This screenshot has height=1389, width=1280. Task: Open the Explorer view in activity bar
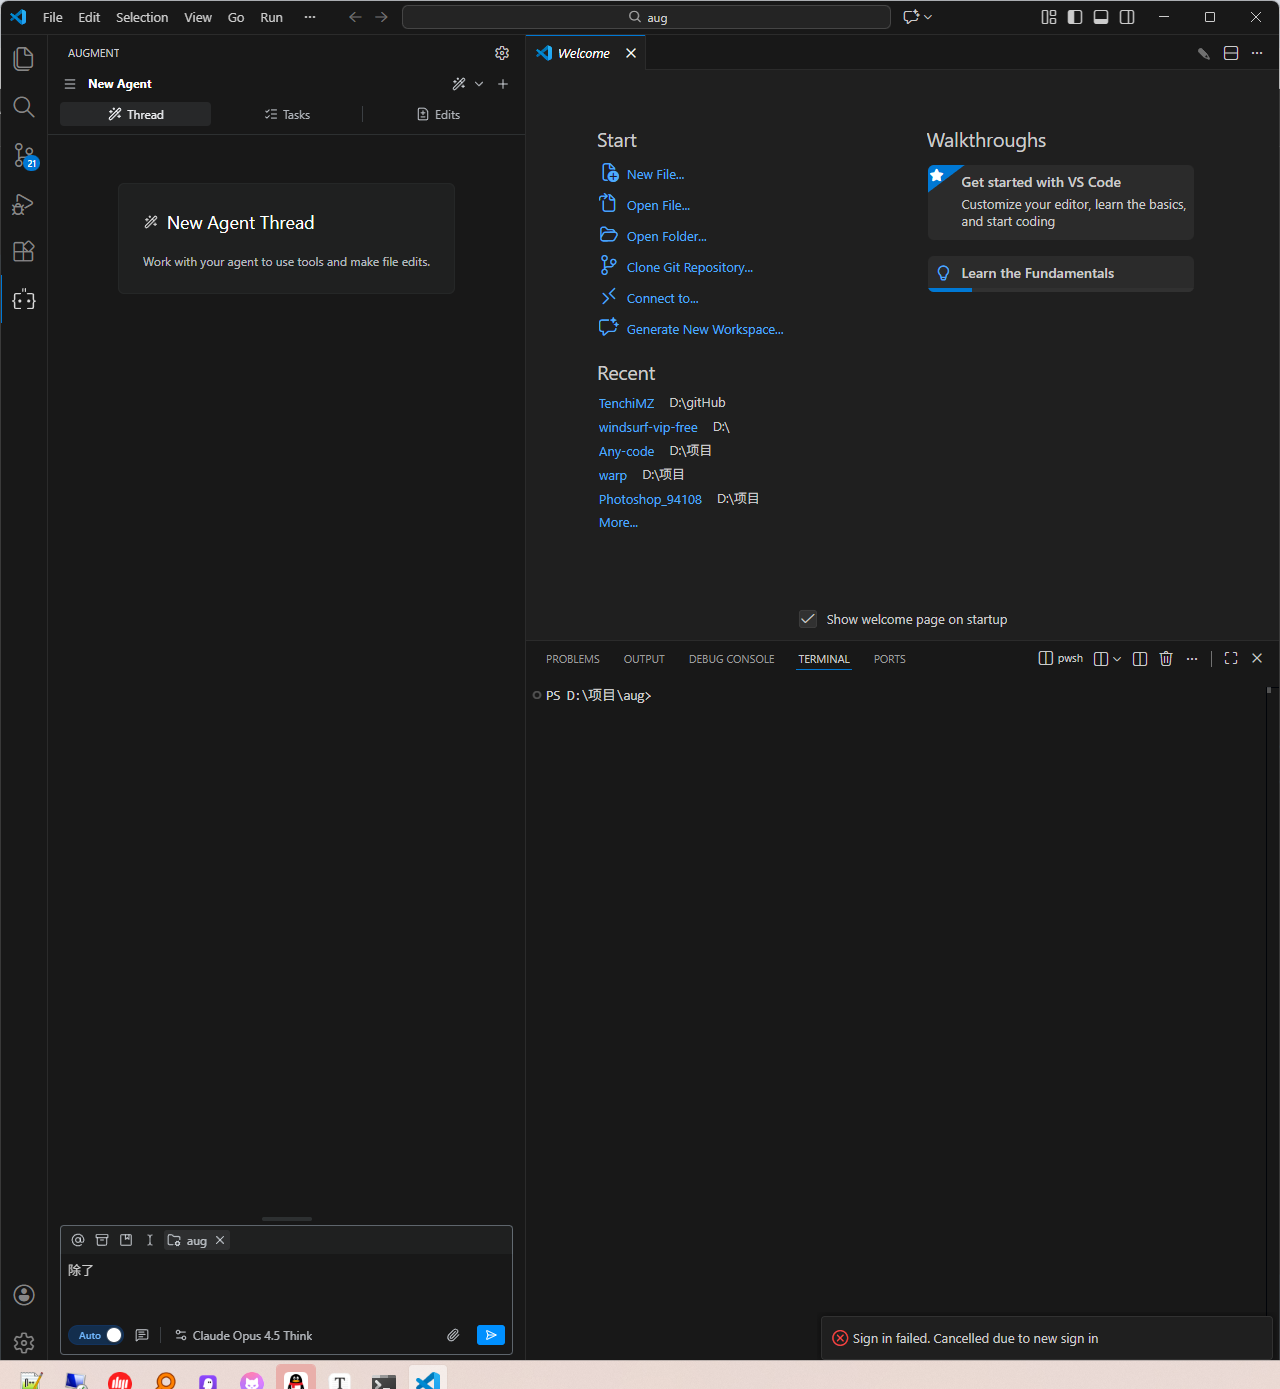coord(24,59)
